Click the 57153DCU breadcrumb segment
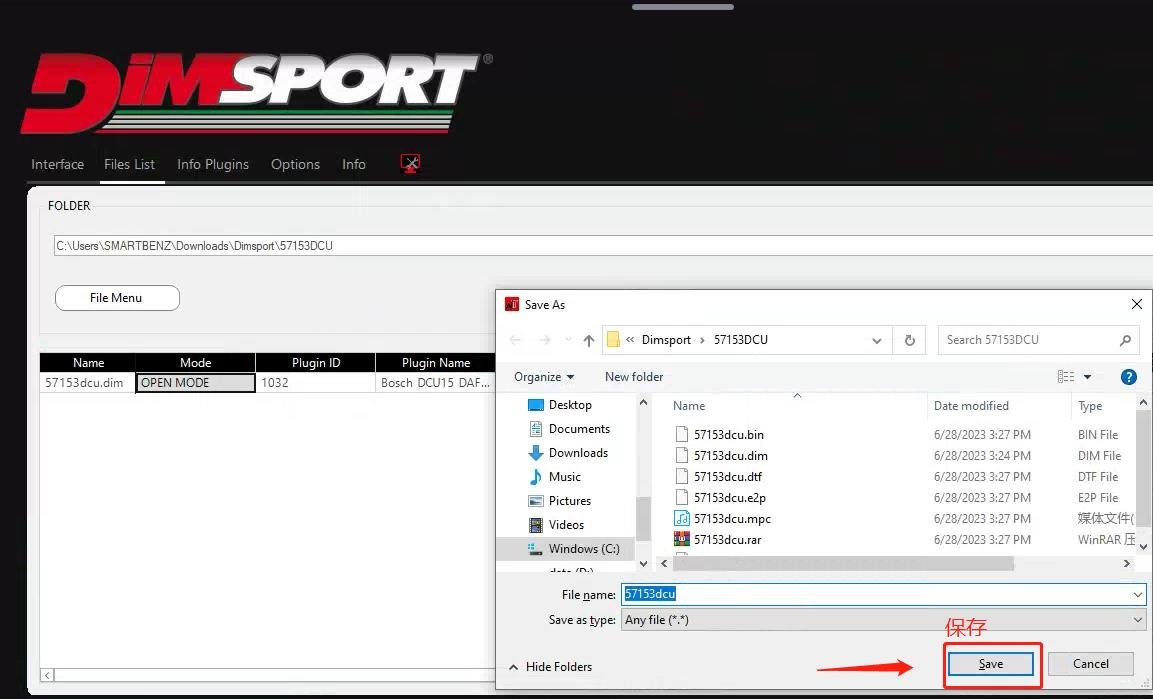The width and height of the screenshot is (1153, 699). click(x=740, y=340)
